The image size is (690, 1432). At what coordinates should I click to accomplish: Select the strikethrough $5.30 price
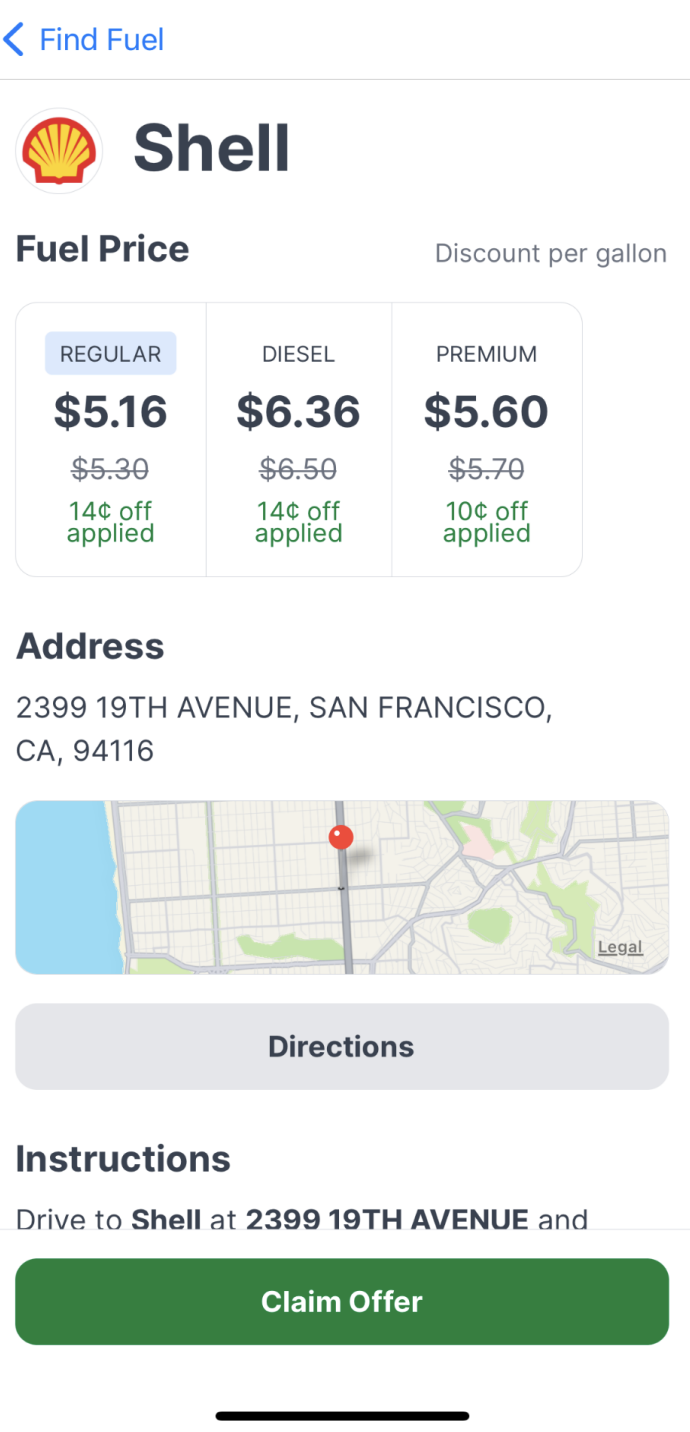point(110,469)
